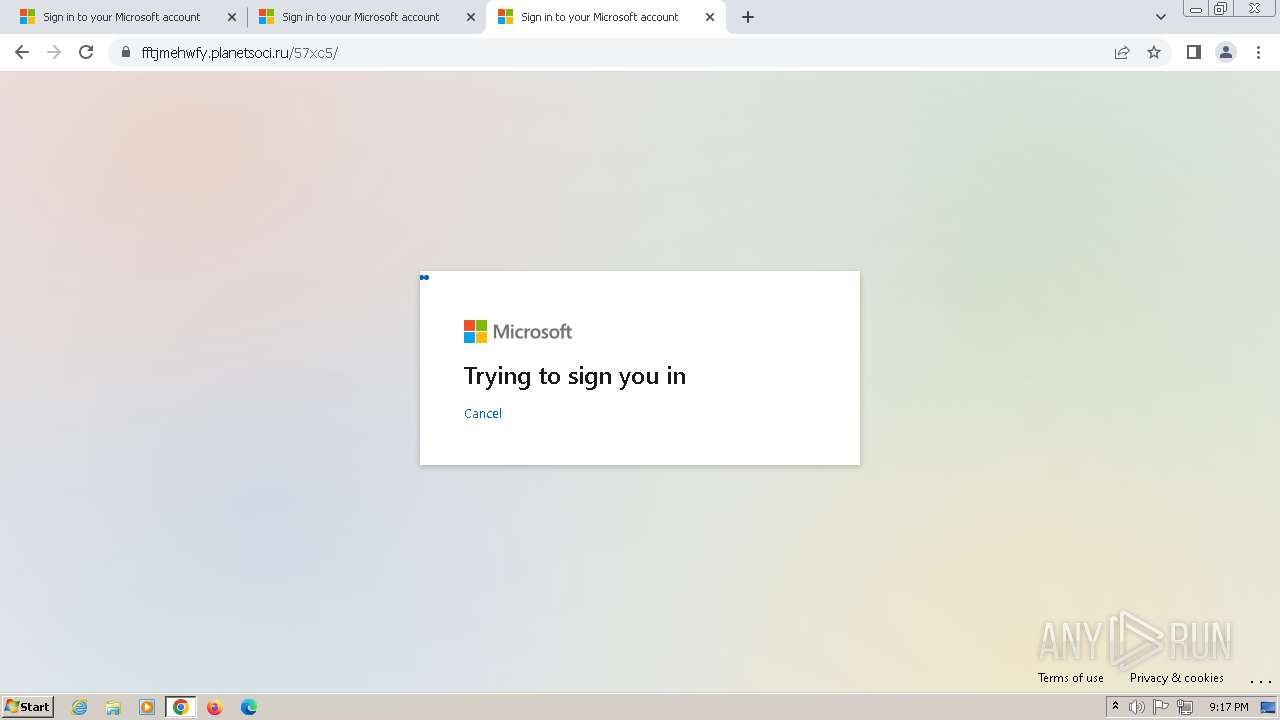The height and width of the screenshot is (720, 1280).
Task: Select Chrome taskbar icon
Action: pos(181,707)
